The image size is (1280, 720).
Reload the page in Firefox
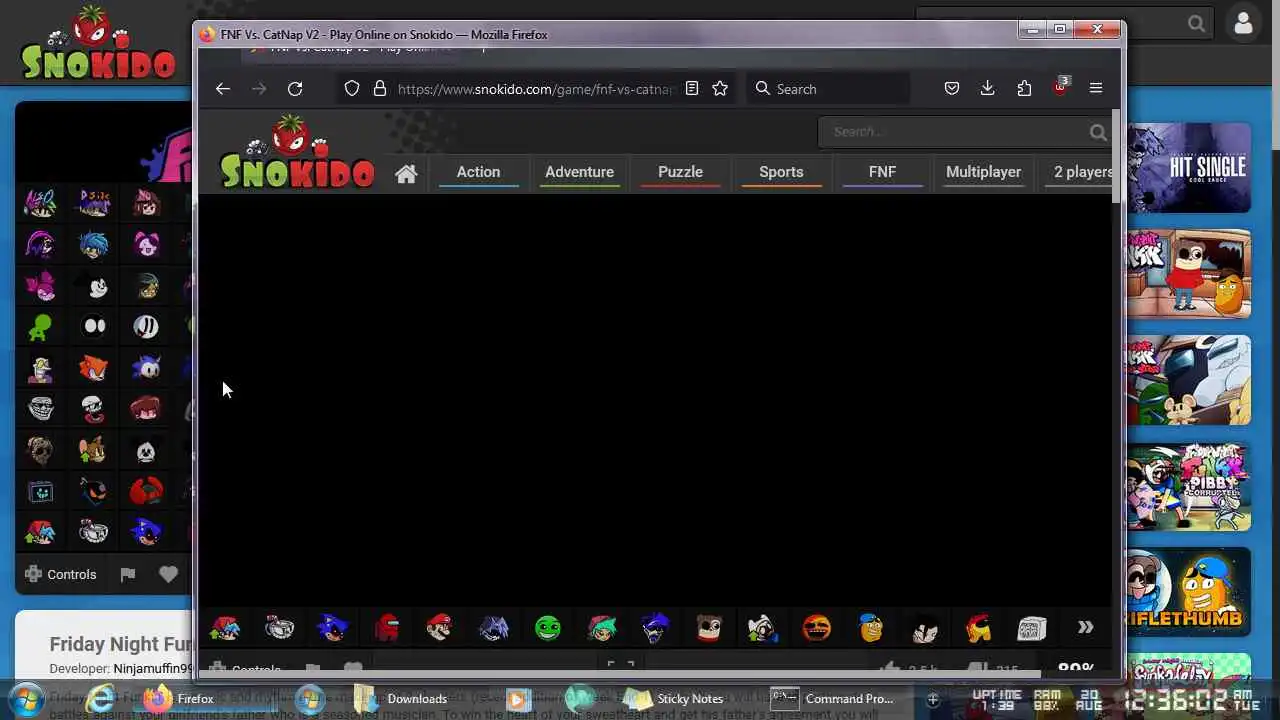295,89
